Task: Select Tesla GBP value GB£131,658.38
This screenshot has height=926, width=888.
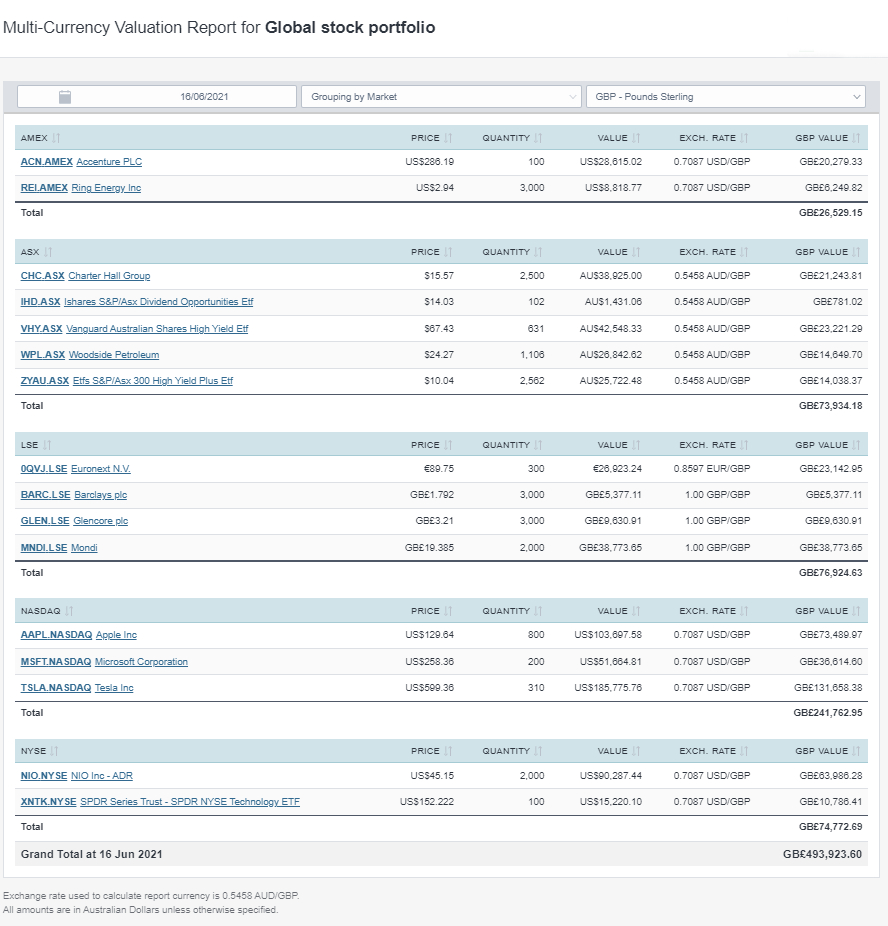Action: click(x=828, y=688)
